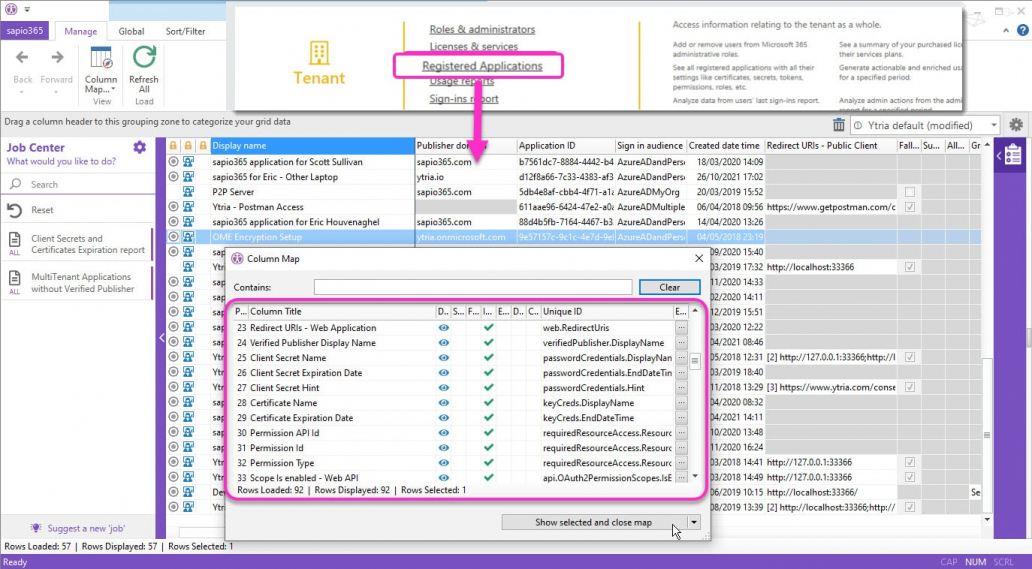The height and width of the screenshot is (569, 1032).
Task: Click the delete view trash icon
Action: tap(838, 125)
